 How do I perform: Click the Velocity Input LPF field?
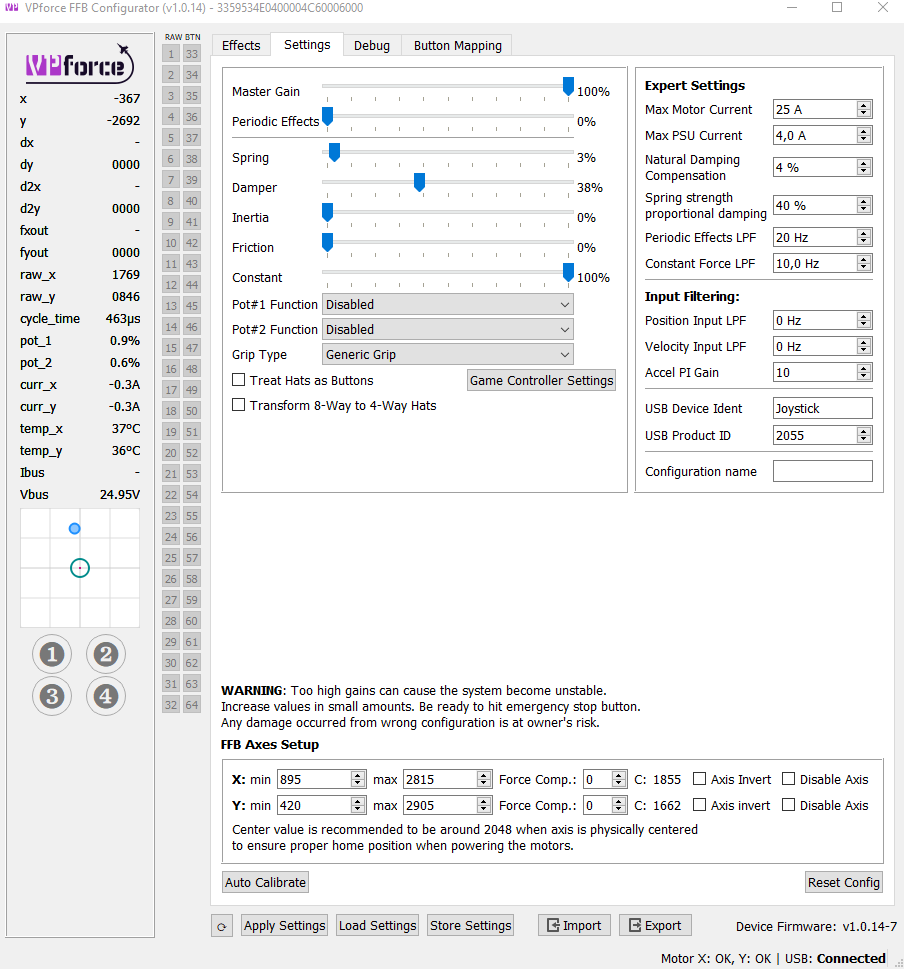coord(822,346)
